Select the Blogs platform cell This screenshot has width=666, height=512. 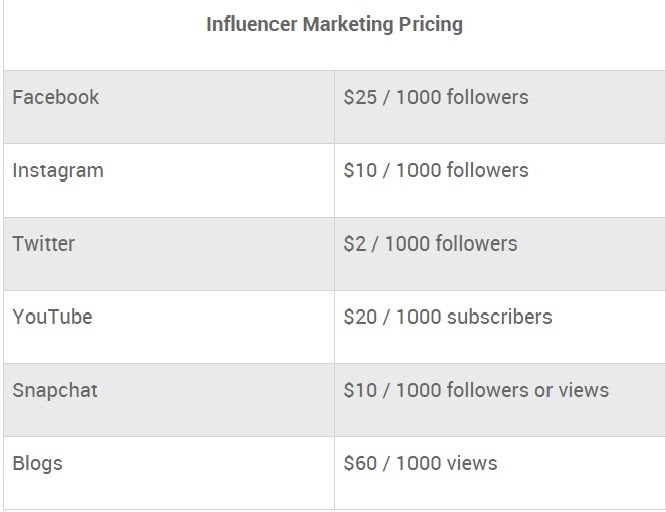pos(38,463)
